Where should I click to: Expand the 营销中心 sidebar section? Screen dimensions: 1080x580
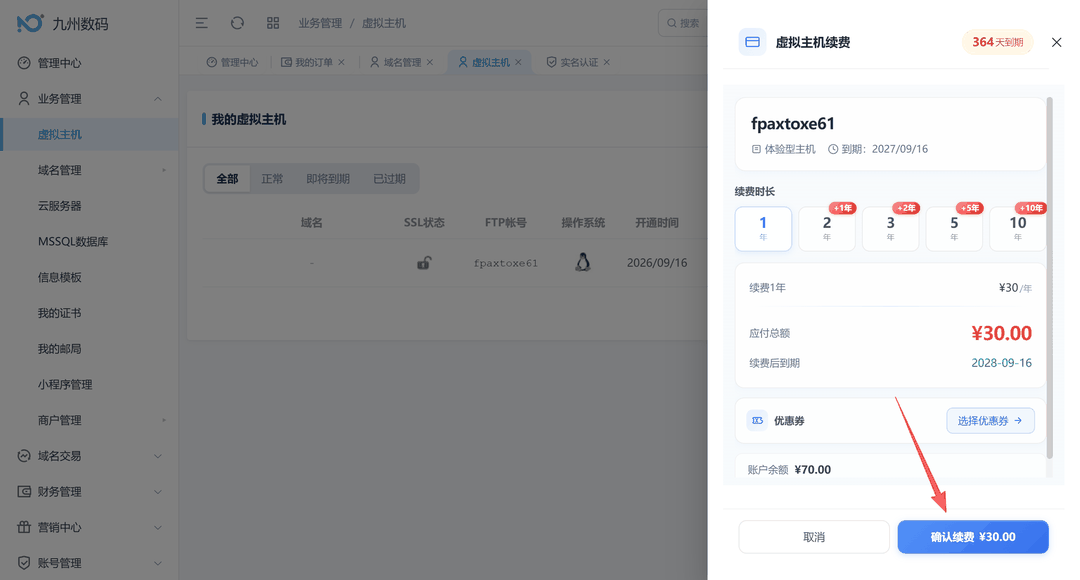click(x=158, y=528)
